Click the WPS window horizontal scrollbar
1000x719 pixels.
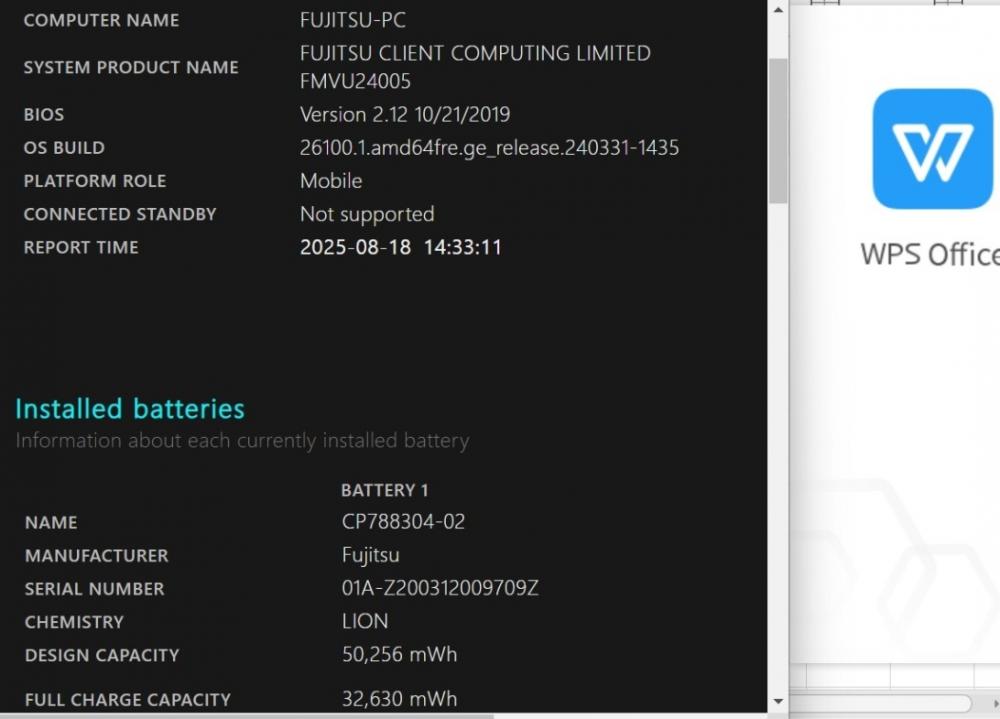pos(880,703)
